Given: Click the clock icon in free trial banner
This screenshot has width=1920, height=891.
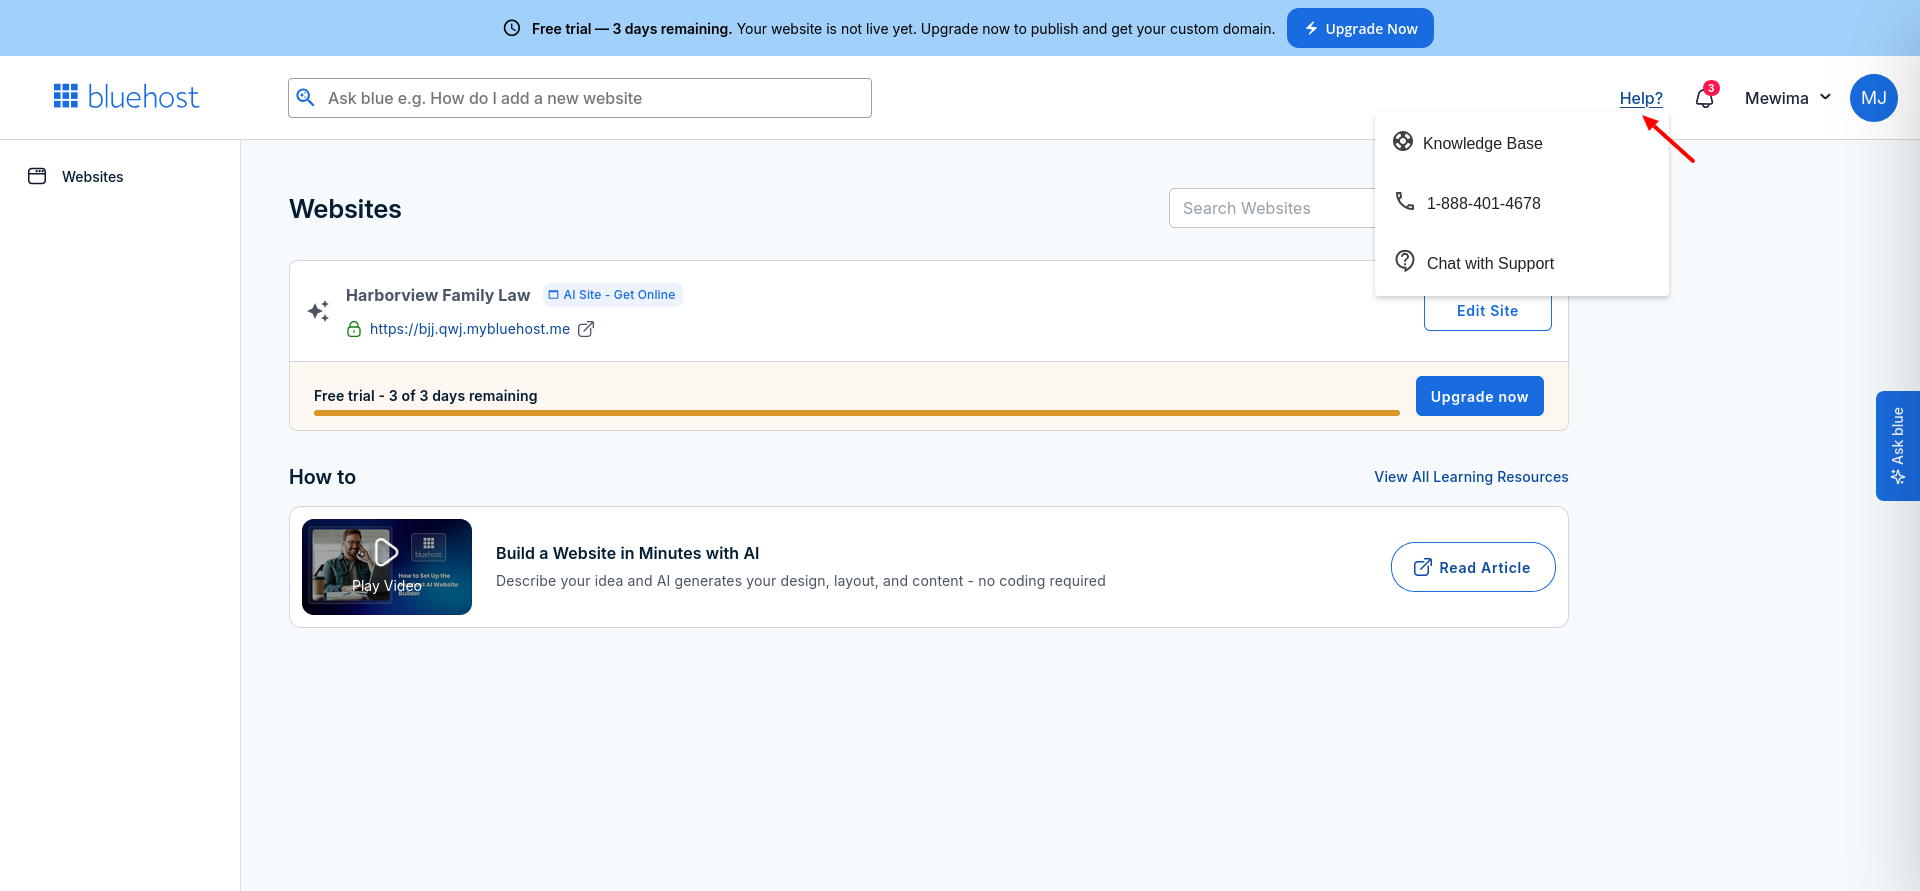Looking at the screenshot, I should tap(512, 28).
